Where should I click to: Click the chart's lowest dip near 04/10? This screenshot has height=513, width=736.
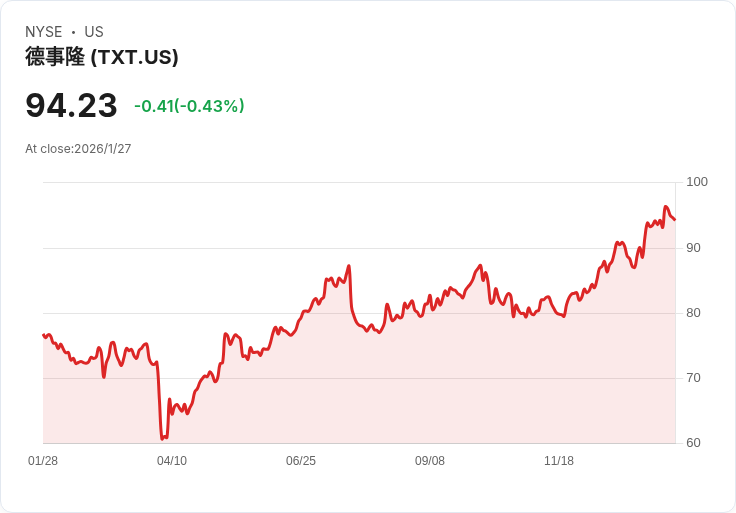coord(162,438)
